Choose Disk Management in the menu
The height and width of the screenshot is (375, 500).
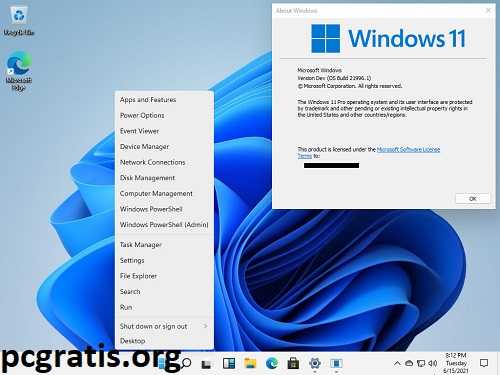(x=165, y=178)
